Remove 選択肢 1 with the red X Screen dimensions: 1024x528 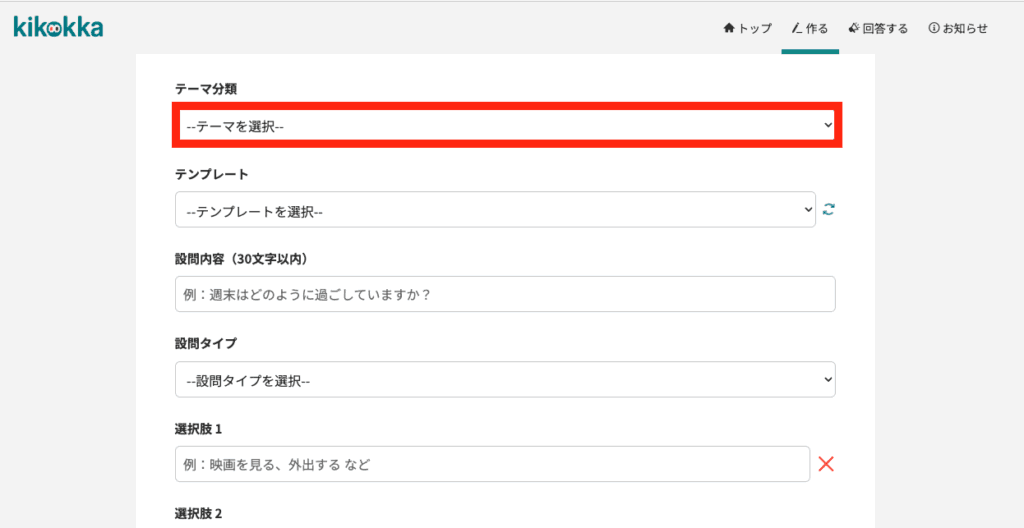(826, 464)
